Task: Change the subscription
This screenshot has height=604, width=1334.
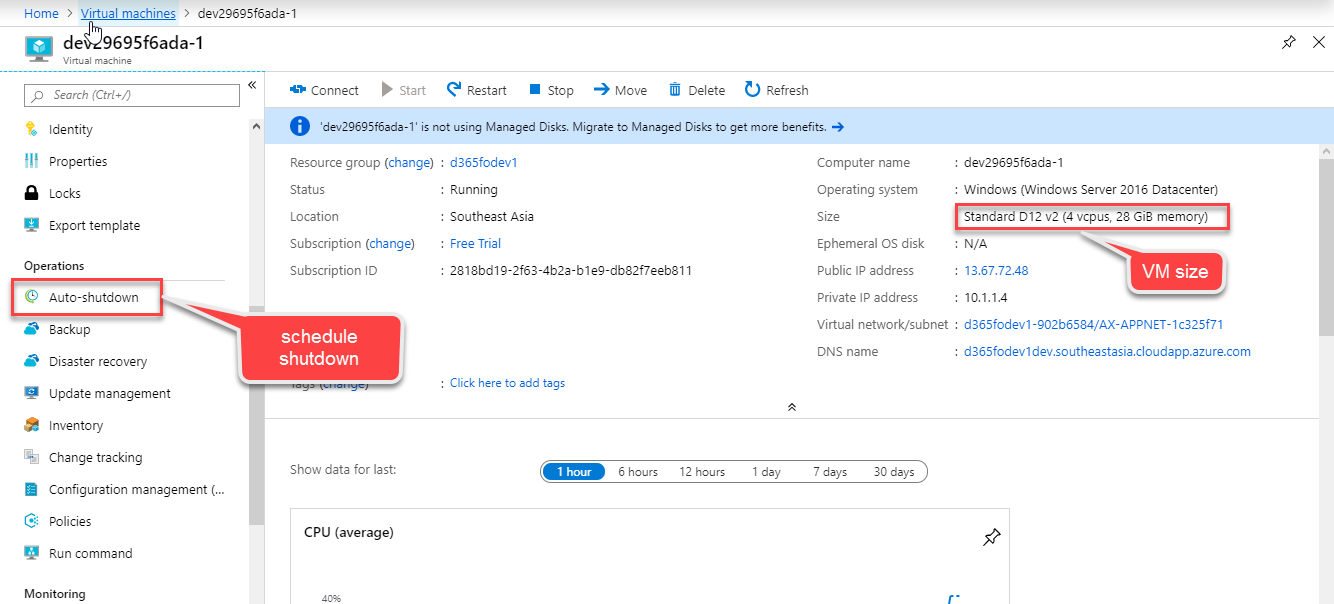Action: coord(390,243)
